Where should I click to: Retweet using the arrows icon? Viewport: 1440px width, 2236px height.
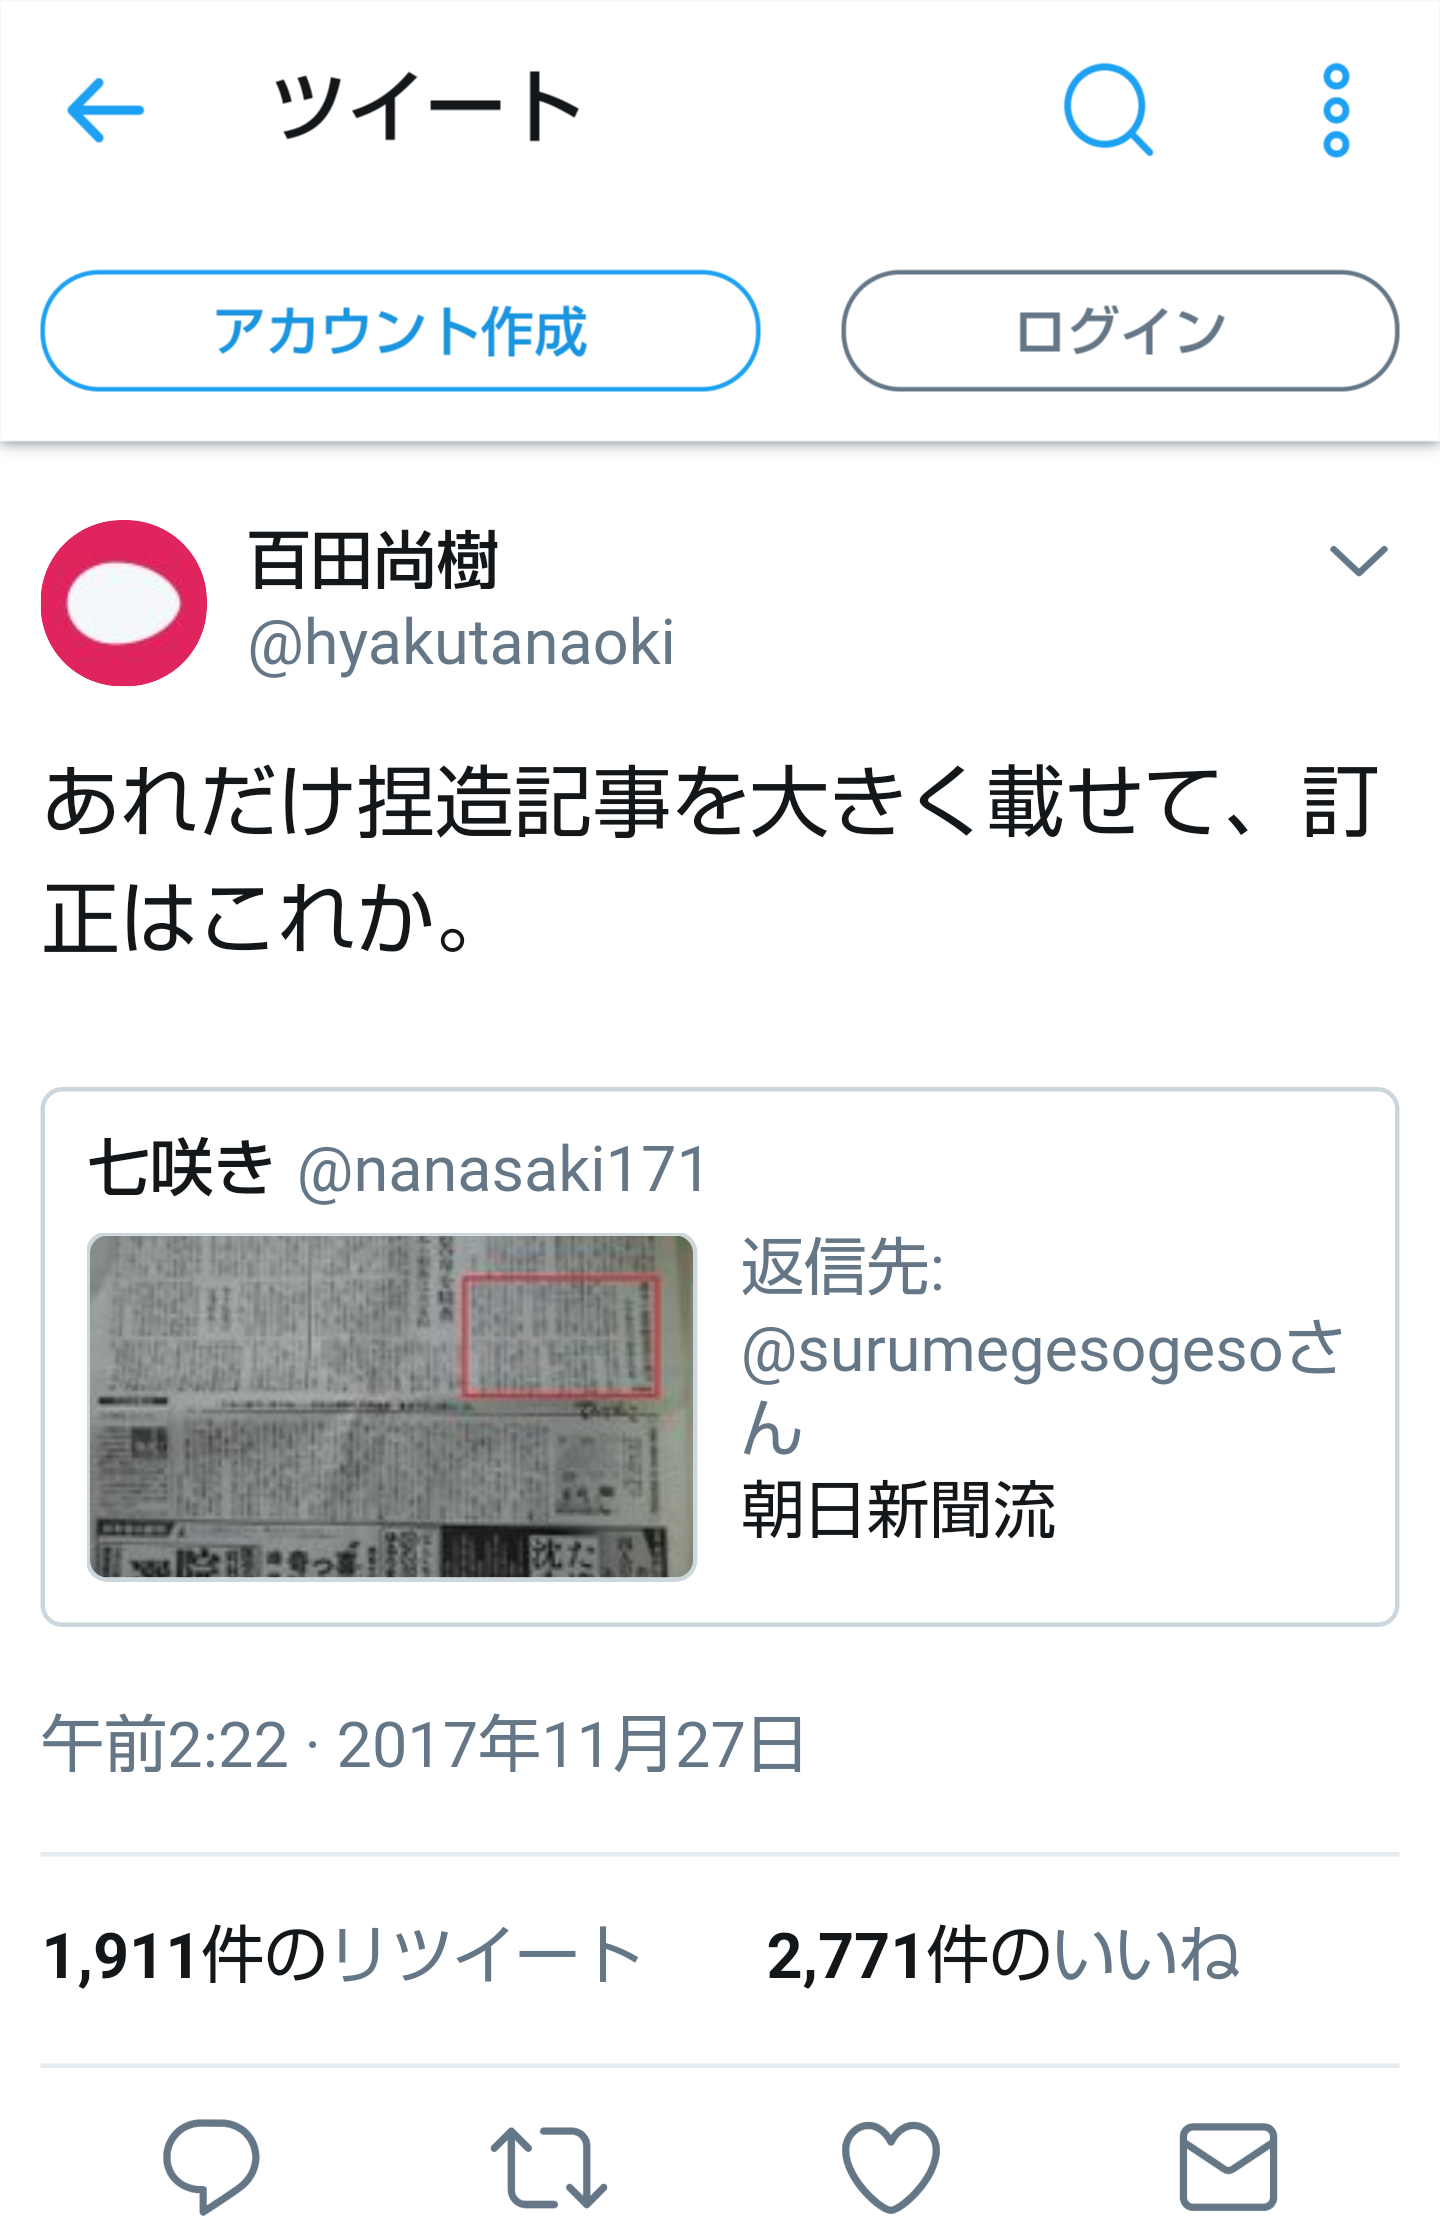click(548, 2166)
